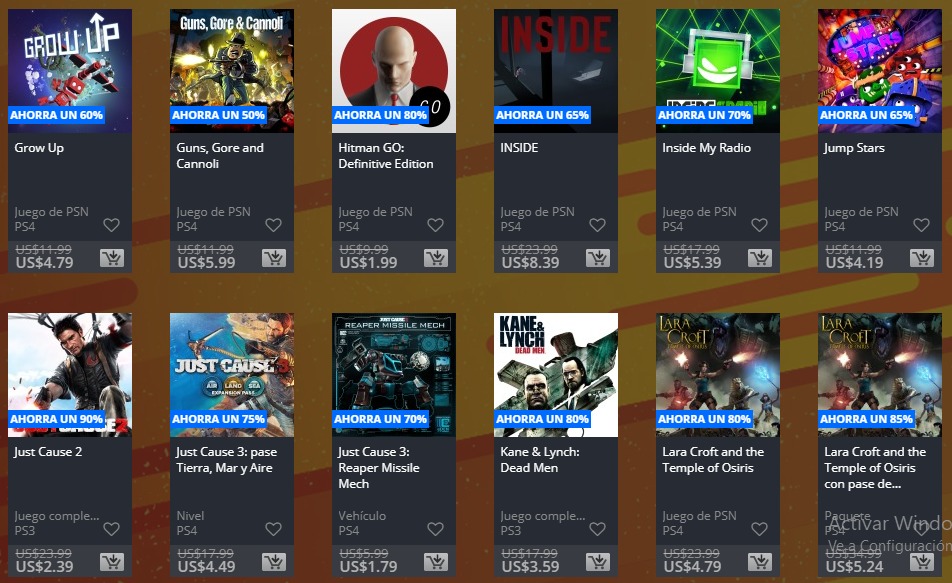Open the Kane & Lynch Dead Men cover art
Viewport: 952px width, 583px height.
point(556,375)
